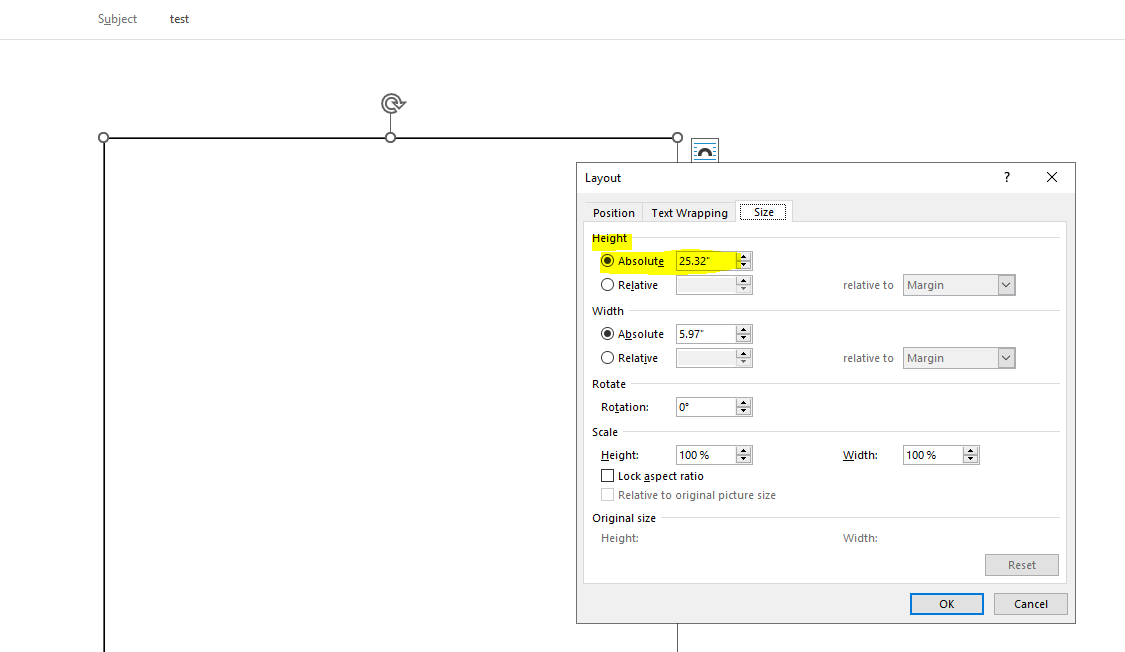Select Height Absolute radio button

[x=608, y=261]
